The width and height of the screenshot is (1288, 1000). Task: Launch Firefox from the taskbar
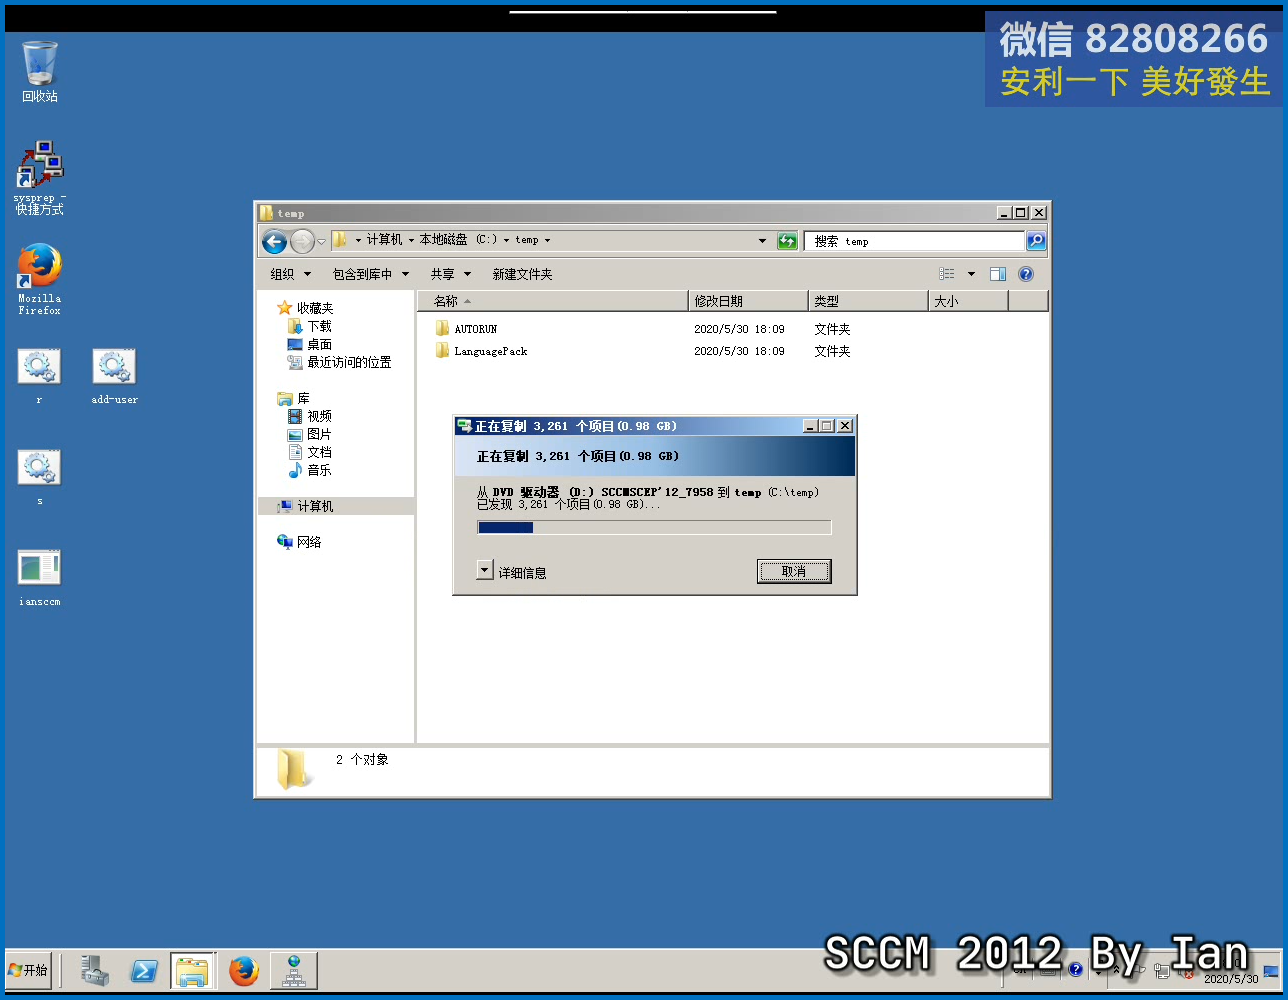tap(243, 970)
